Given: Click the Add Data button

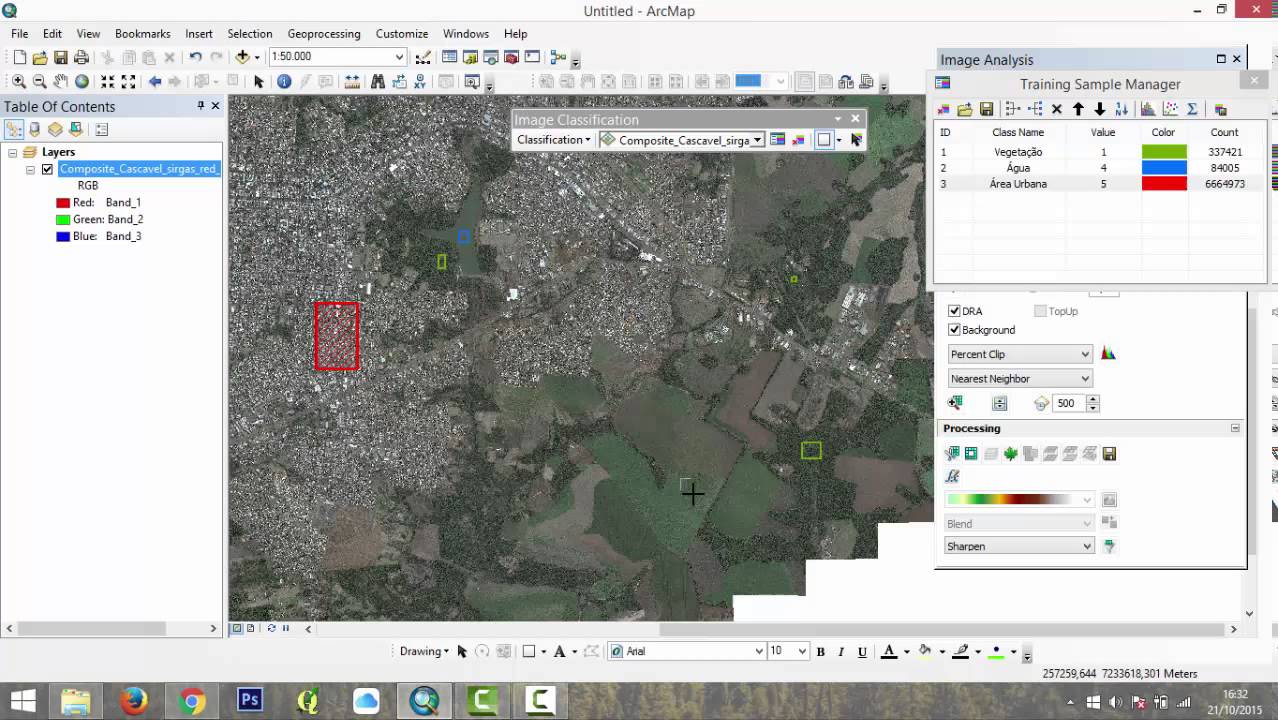Looking at the screenshot, I should [x=243, y=57].
